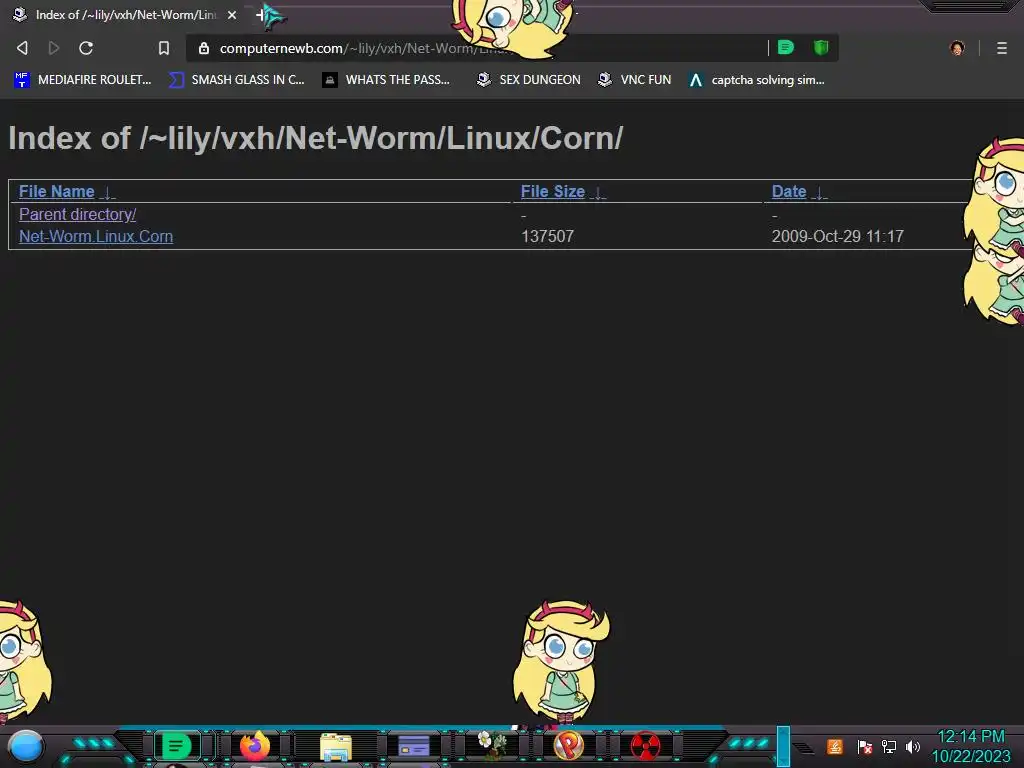Open a new tab with plus button
This screenshot has width=1024, height=768.
261,14
